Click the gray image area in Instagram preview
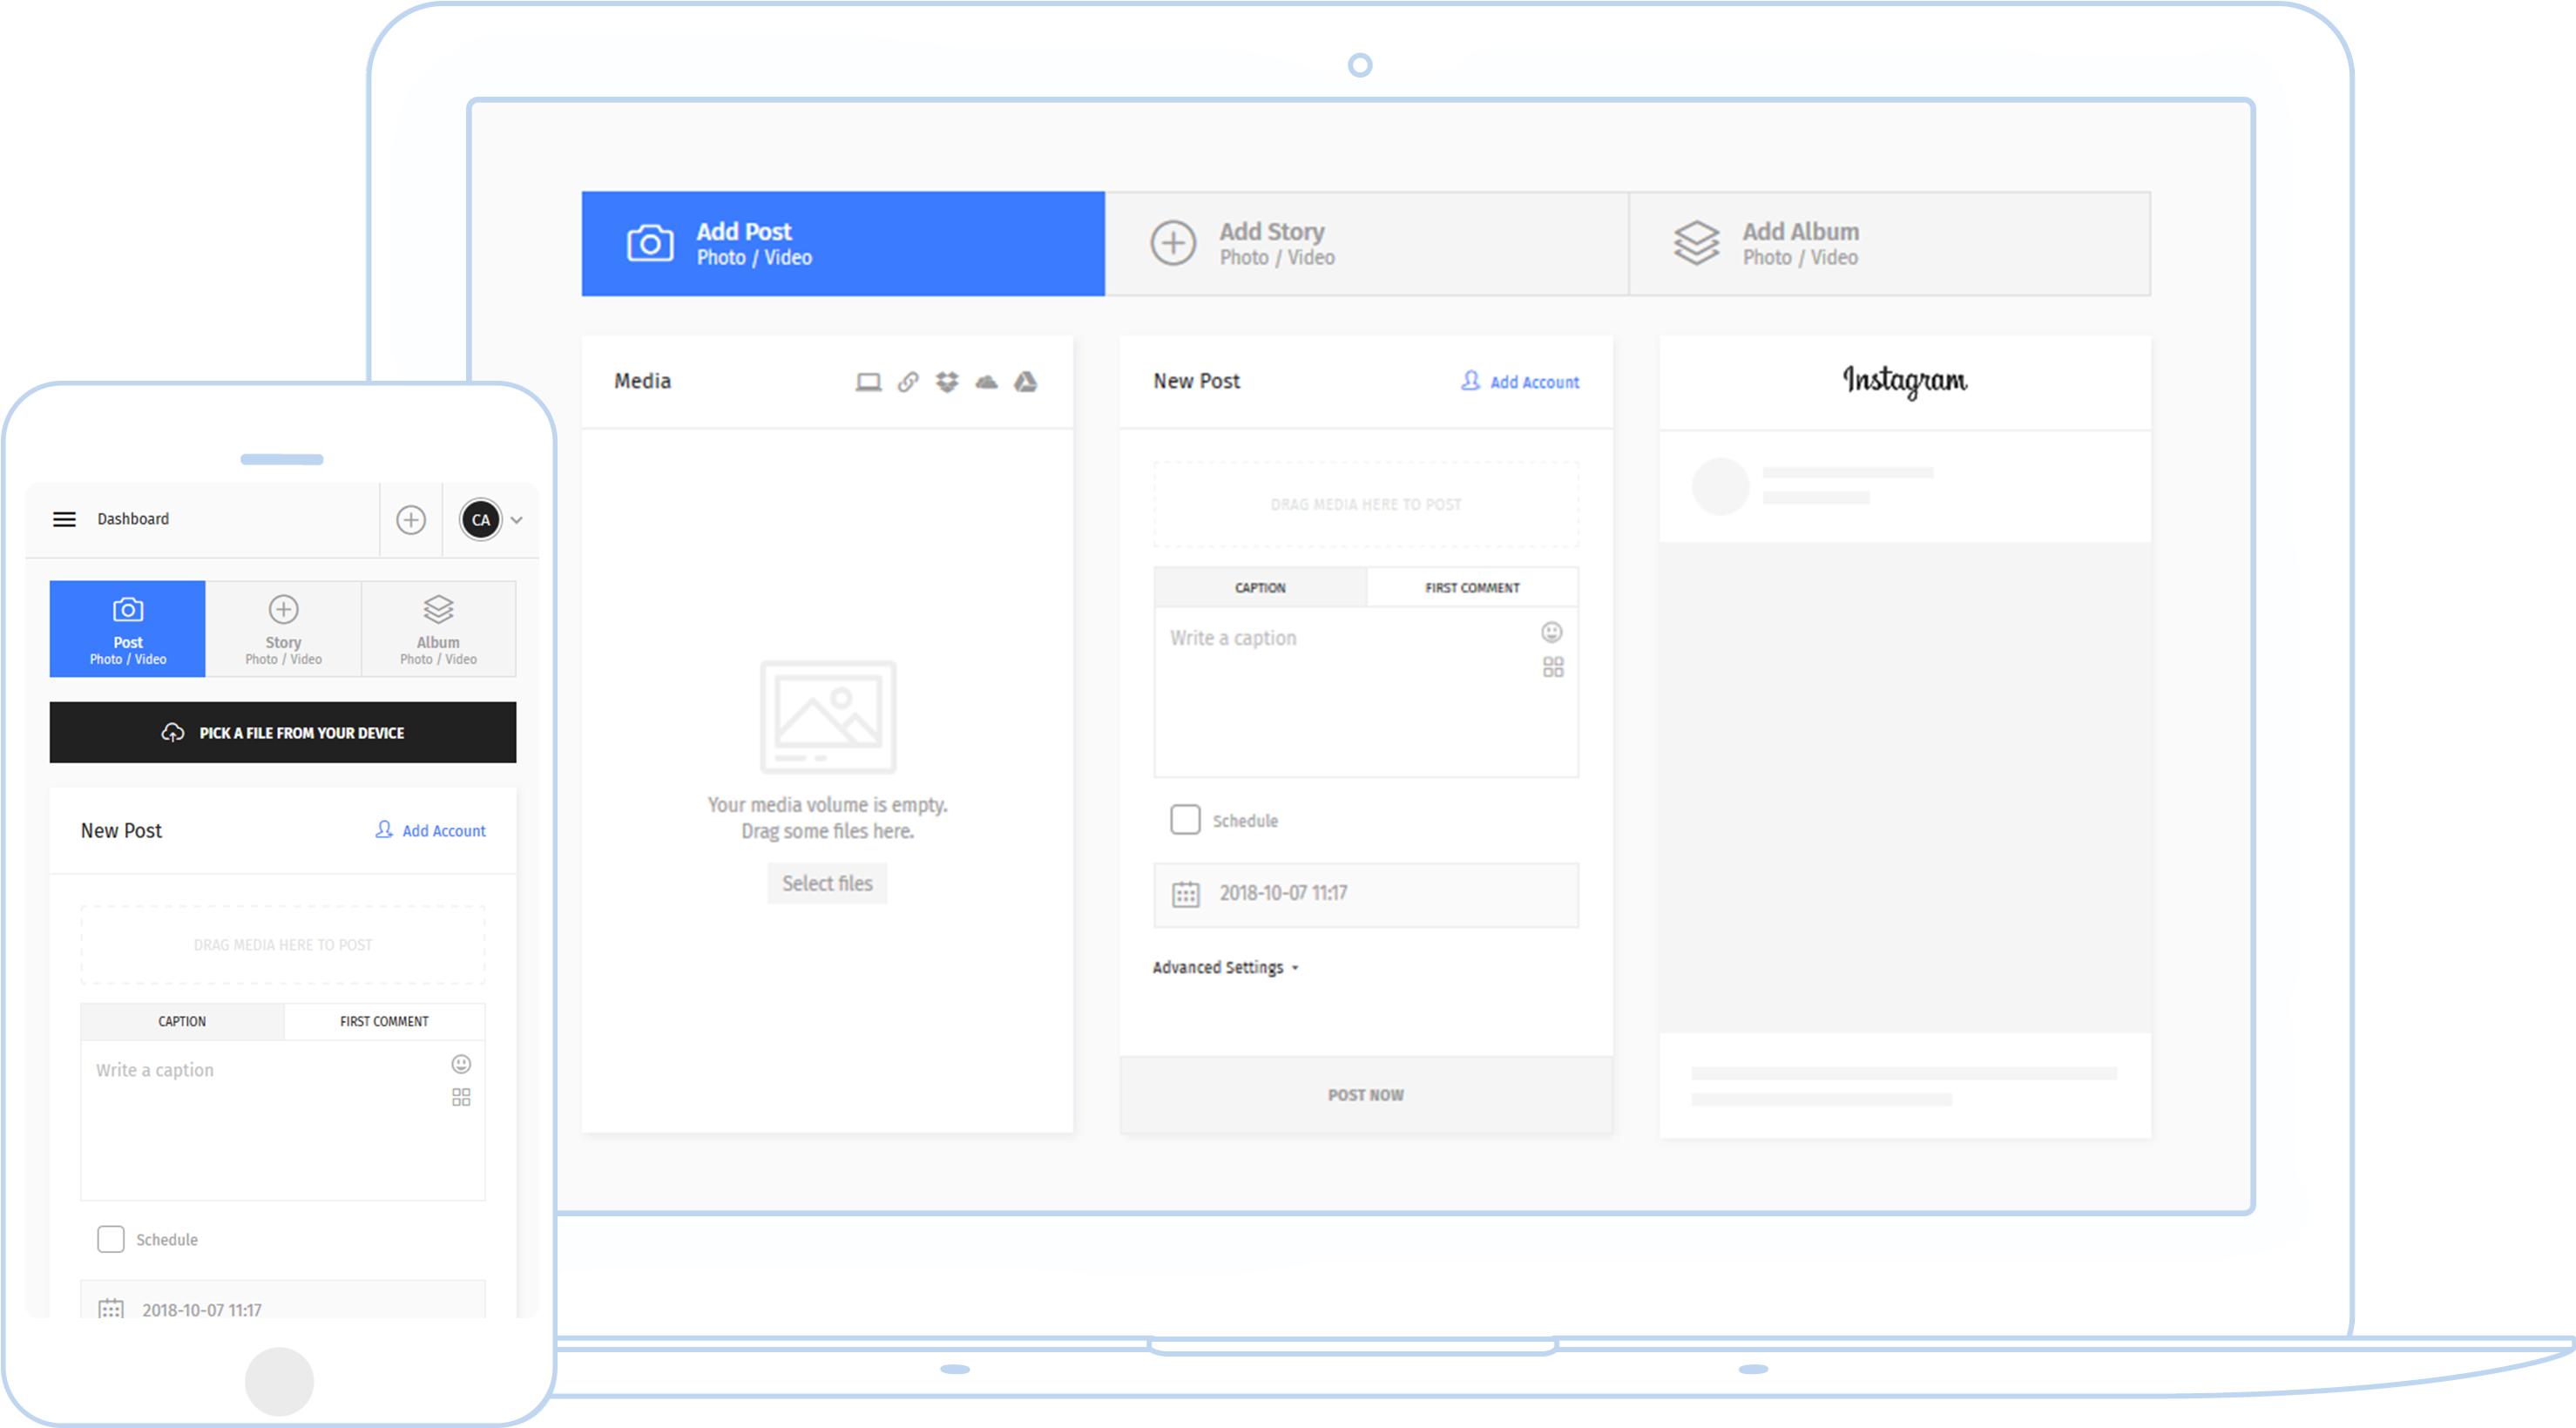Image resolution: width=2576 pixels, height=1428 pixels. pos(1905,788)
